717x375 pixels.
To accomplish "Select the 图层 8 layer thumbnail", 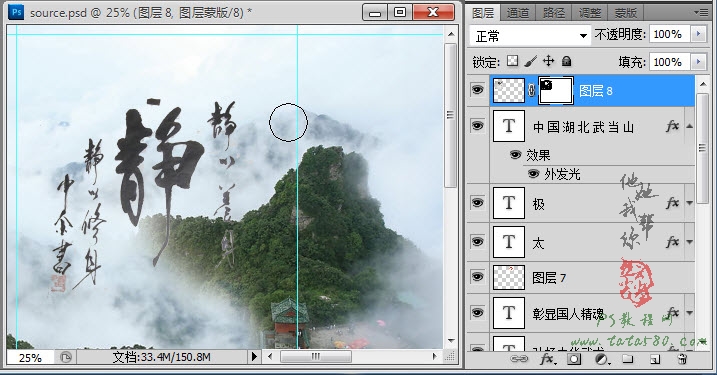I will 508,90.
